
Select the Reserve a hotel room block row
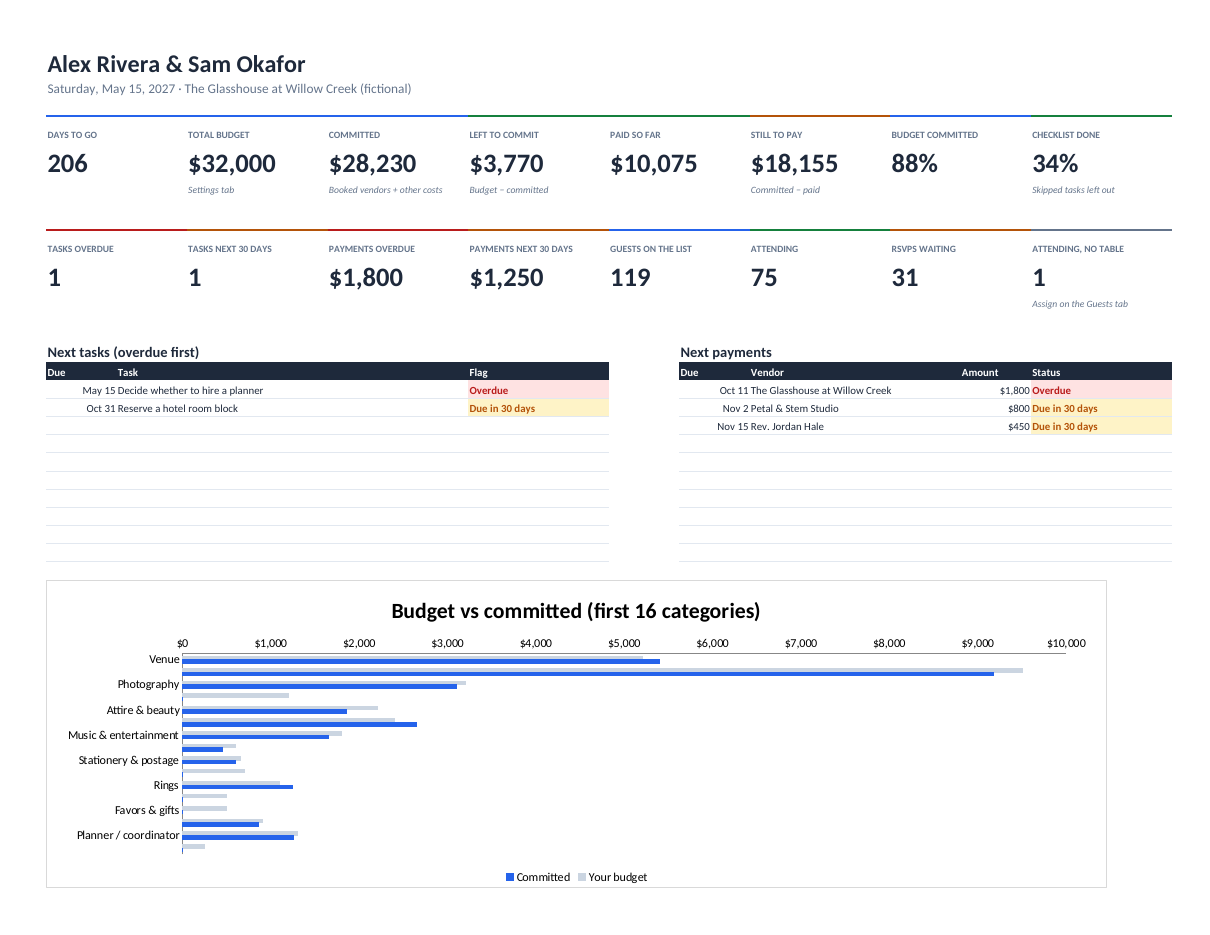[x=327, y=408]
